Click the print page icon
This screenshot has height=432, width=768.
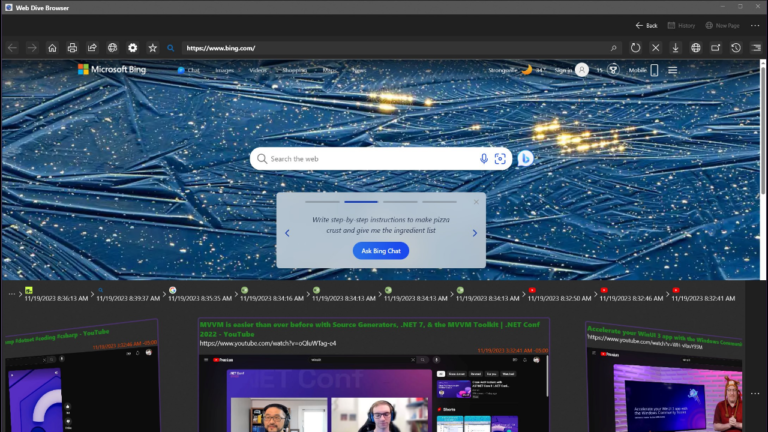(72, 48)
